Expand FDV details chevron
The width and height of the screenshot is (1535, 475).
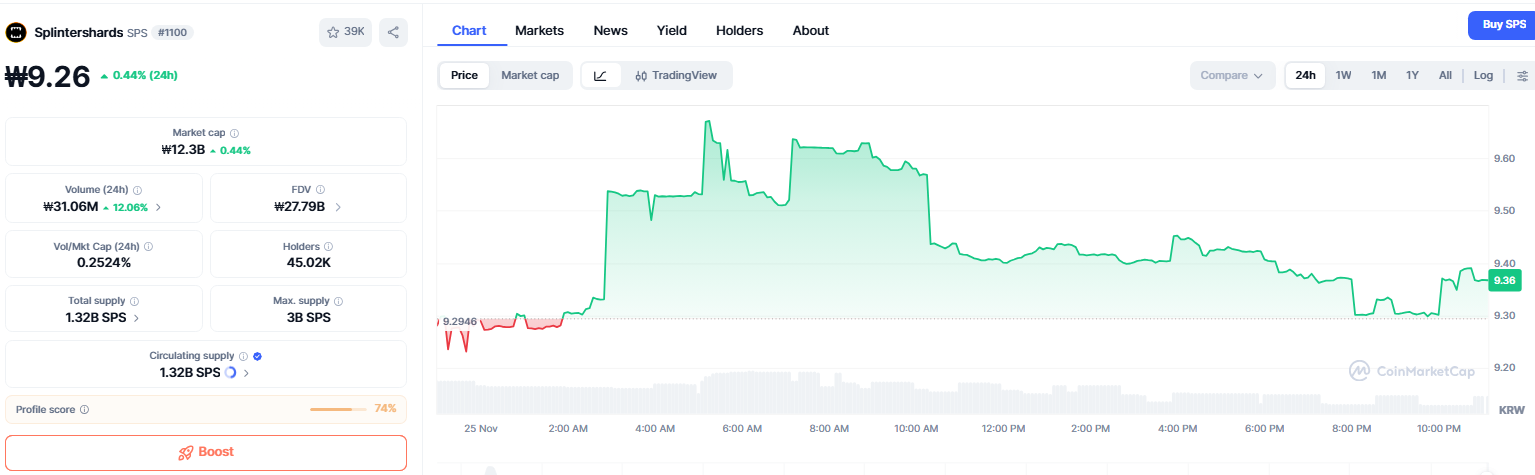pos(338,207)
